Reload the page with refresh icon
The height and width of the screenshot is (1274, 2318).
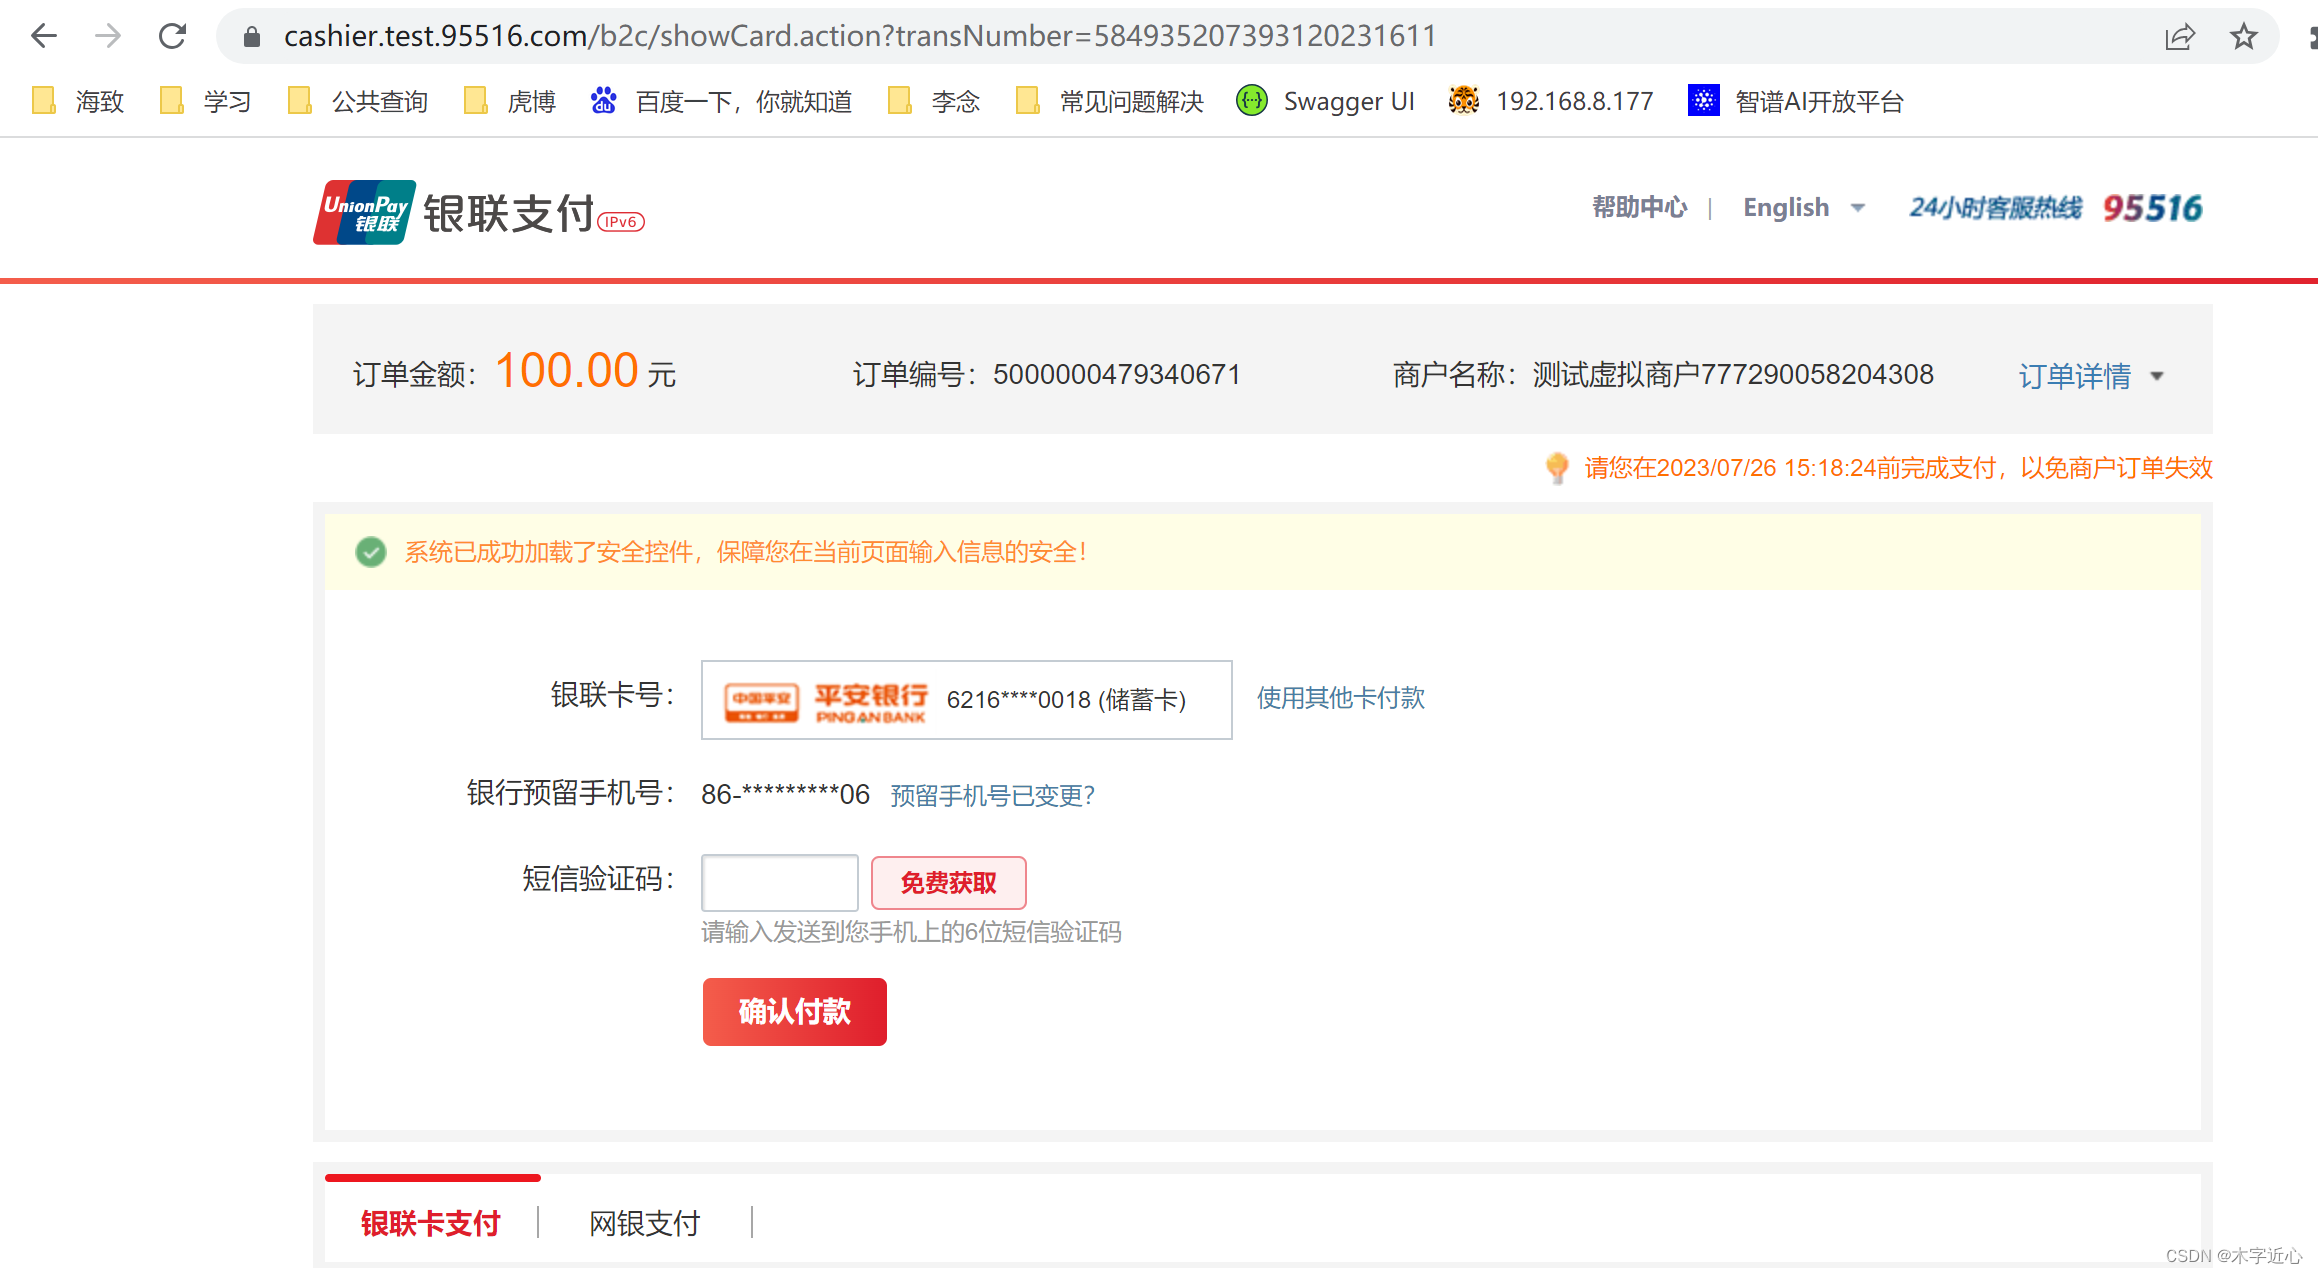(172, 36)
